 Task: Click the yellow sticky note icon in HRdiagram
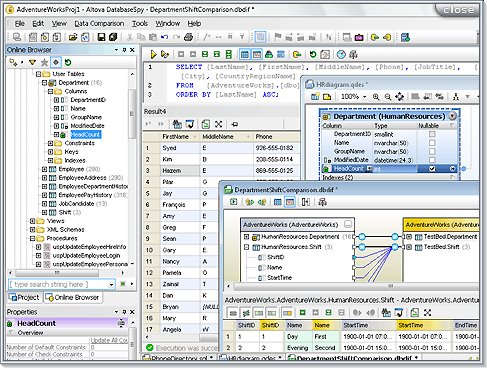pos(327,97)
